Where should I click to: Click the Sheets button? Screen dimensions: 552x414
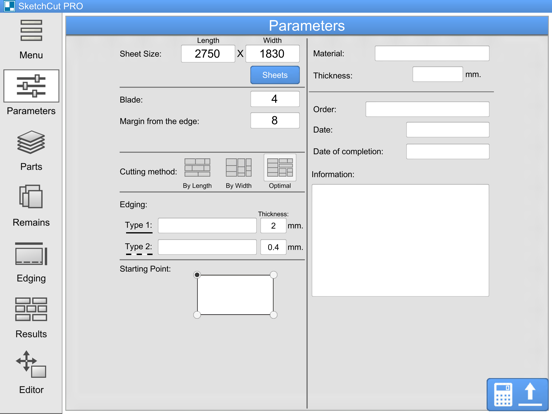(275, 75)
